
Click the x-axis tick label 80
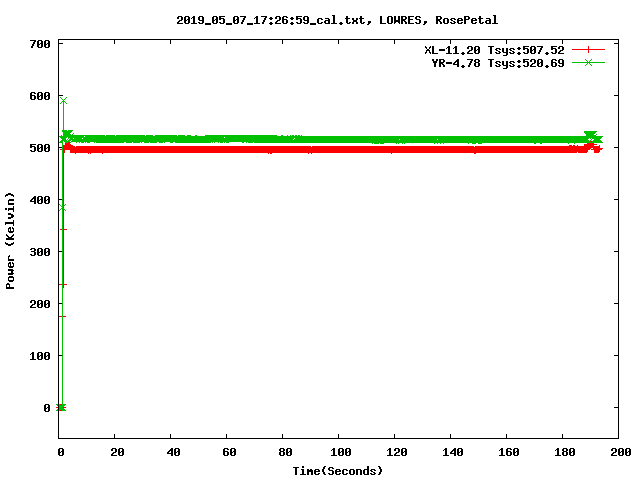click(x=285, y=452)
